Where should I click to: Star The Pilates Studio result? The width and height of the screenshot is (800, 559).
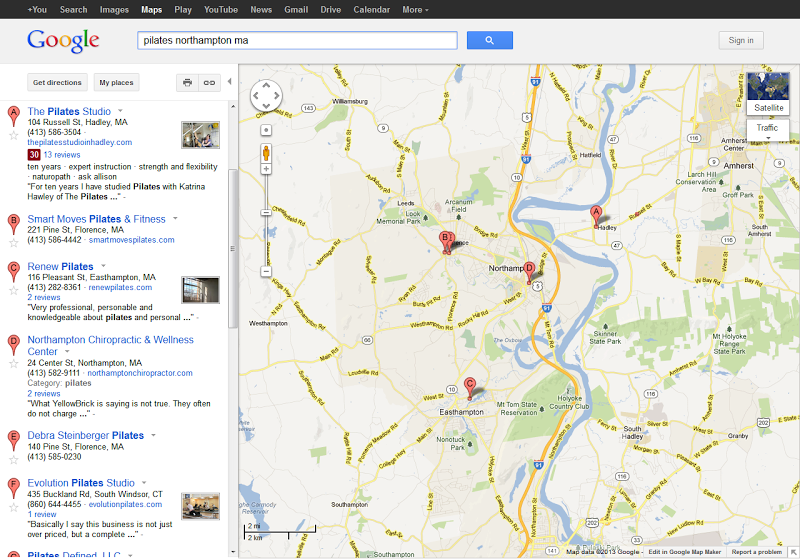click(14, 136)
